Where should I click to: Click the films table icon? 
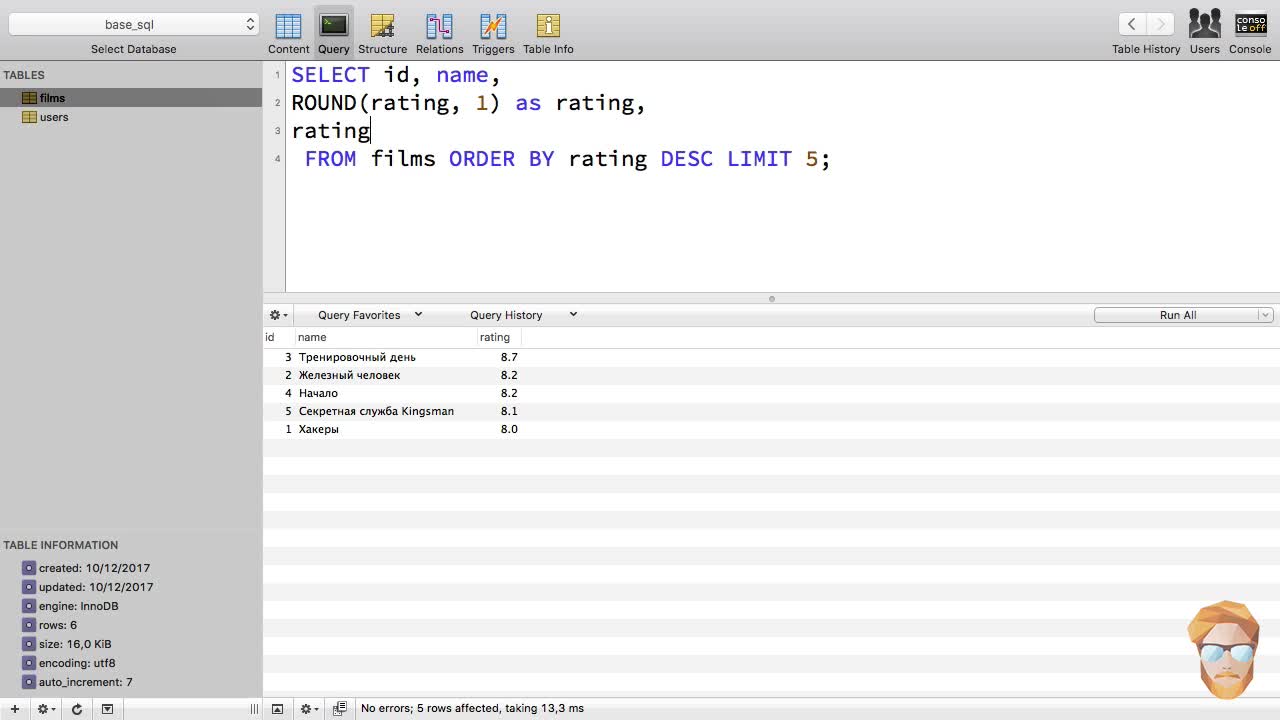(x=29, y=98)
